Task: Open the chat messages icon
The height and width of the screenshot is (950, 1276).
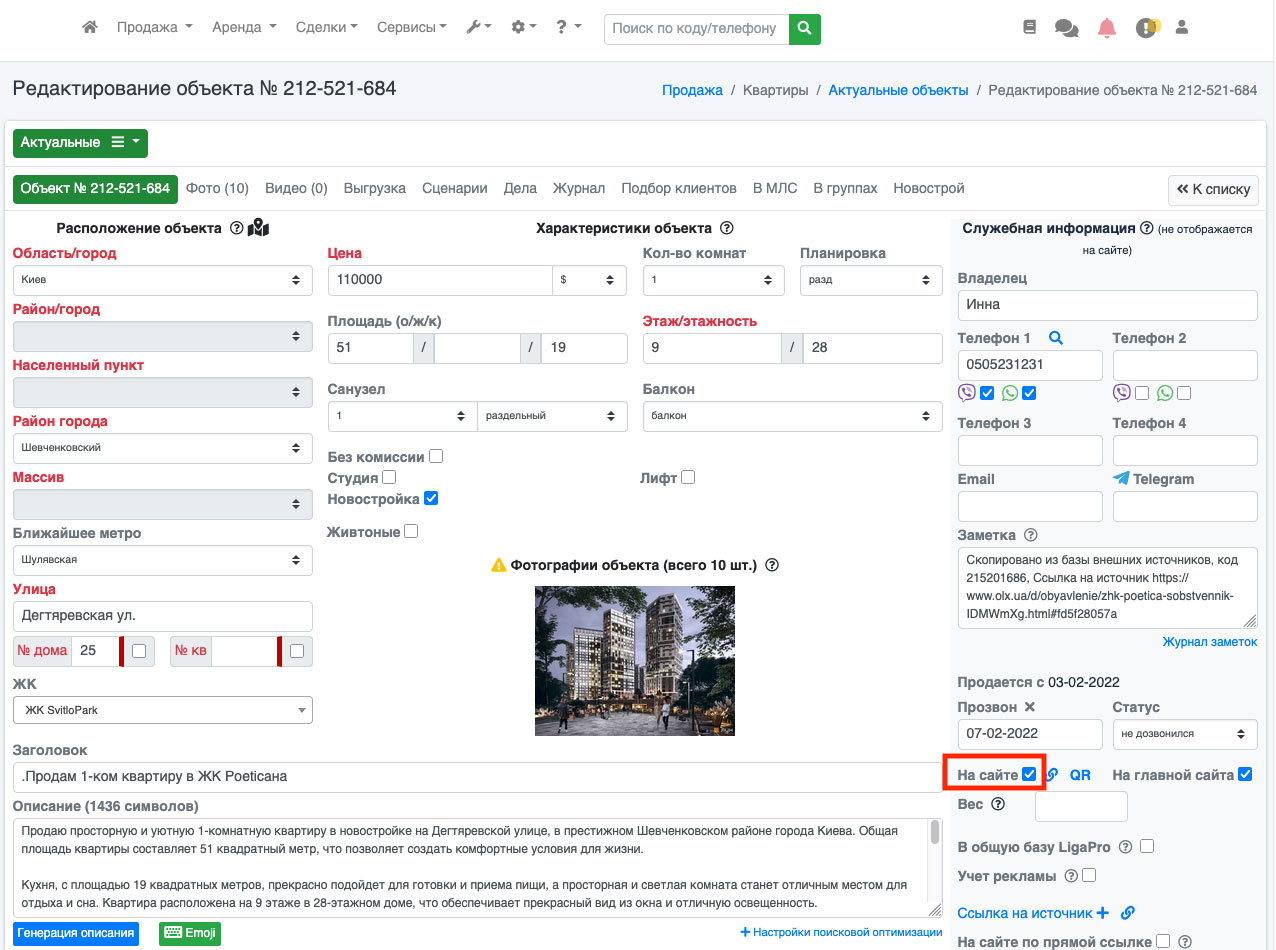Action: (x=1066, y=29)
